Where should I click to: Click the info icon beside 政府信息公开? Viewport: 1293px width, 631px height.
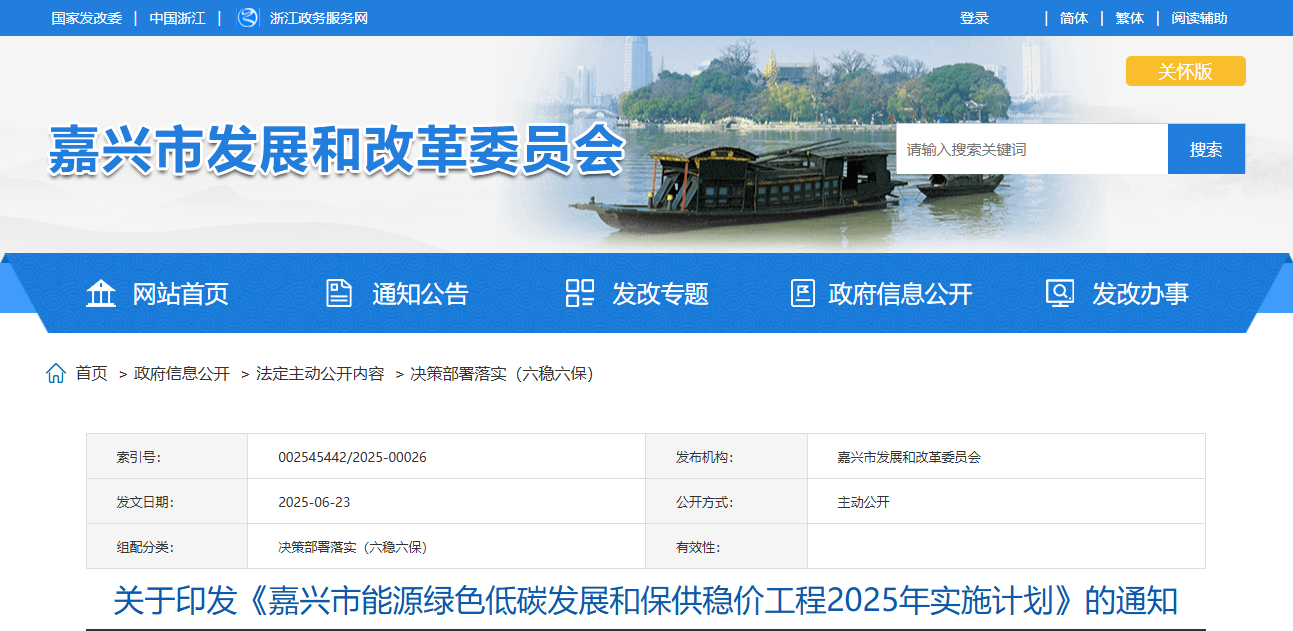tap(802, 293)
